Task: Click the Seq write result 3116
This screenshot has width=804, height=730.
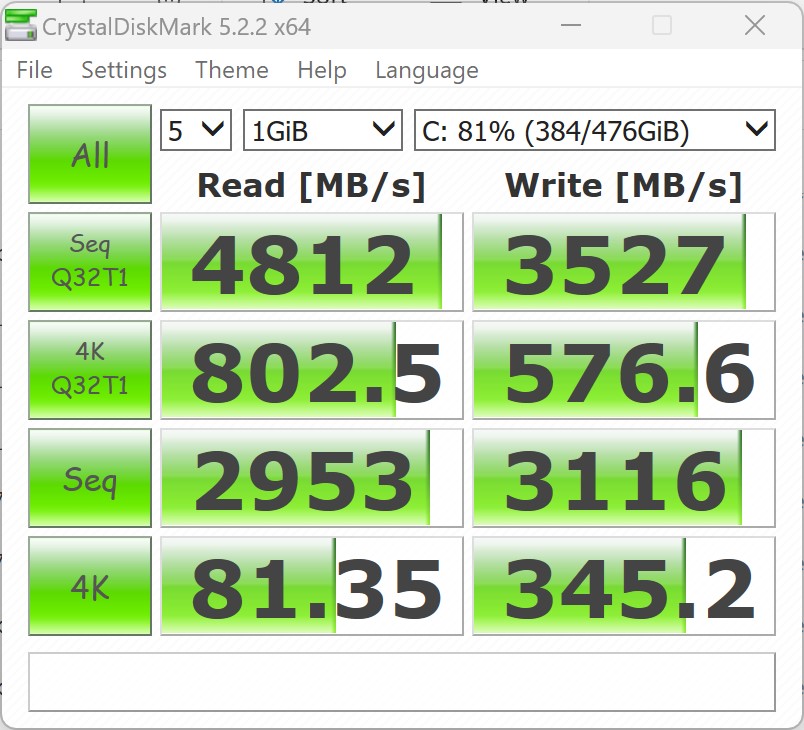Action: coord(624,478)
